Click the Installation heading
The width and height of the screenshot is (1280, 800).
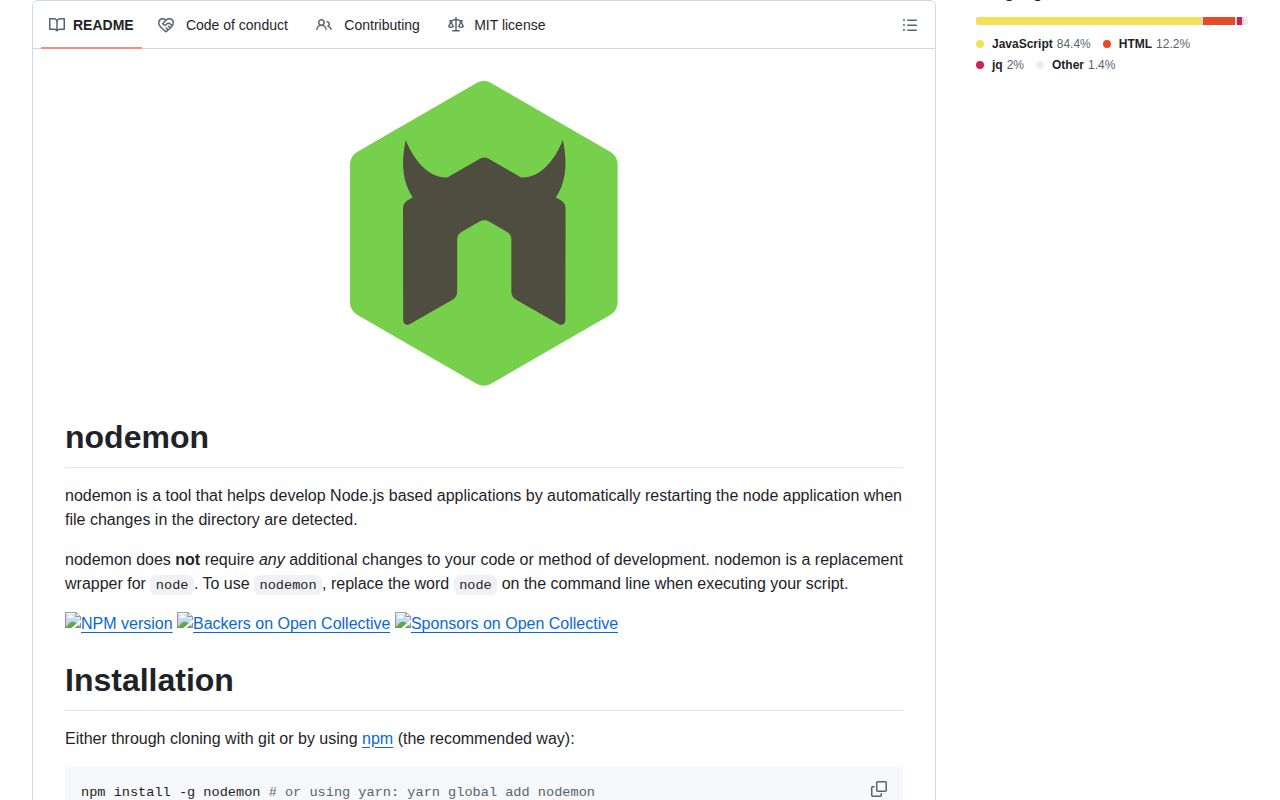[x=149, y=680]
